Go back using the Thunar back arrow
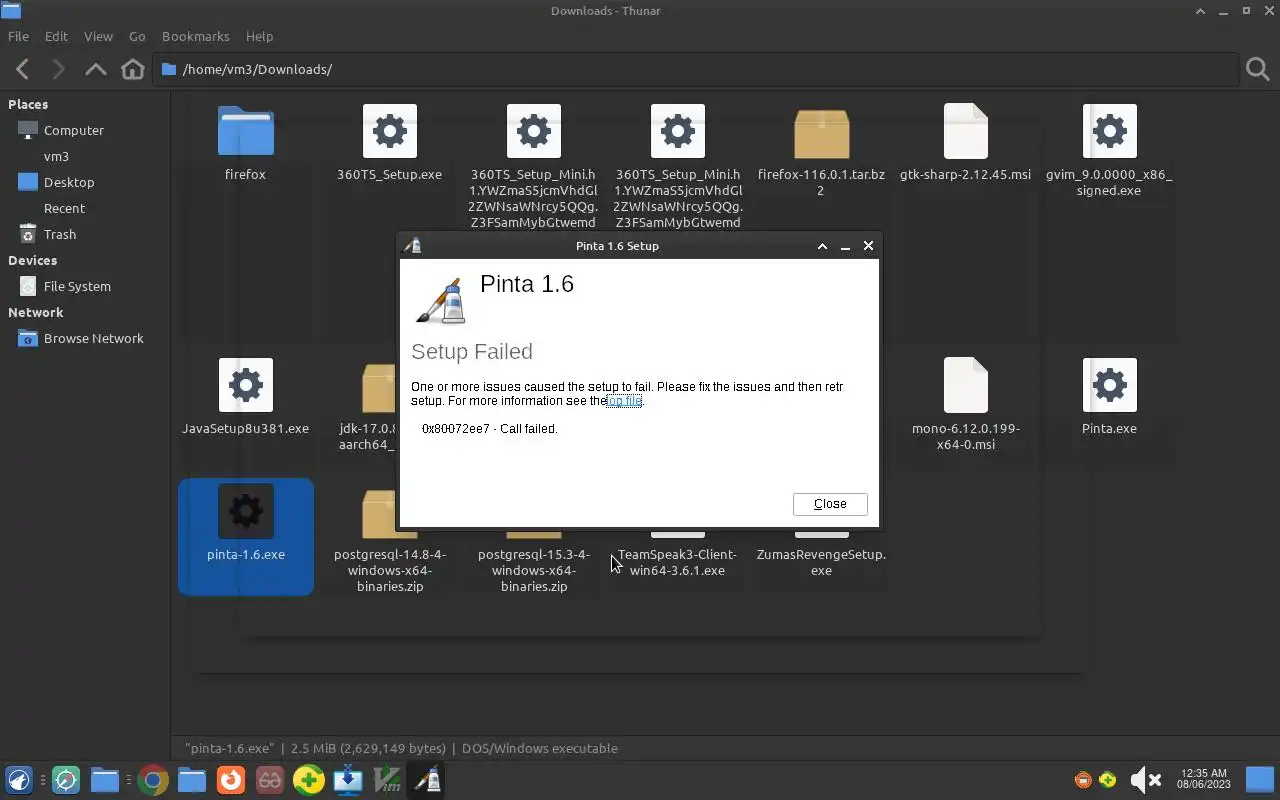Image resolution: width=1280 pixels, height=800 pixels. (22, 69)
